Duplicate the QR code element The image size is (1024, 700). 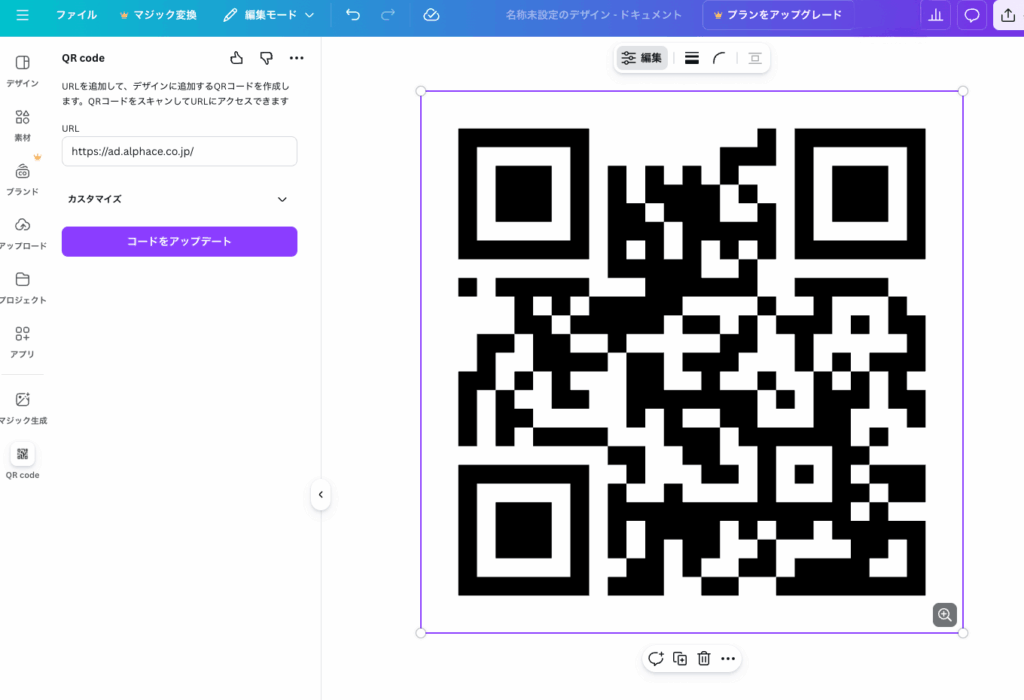coord(680,658)
